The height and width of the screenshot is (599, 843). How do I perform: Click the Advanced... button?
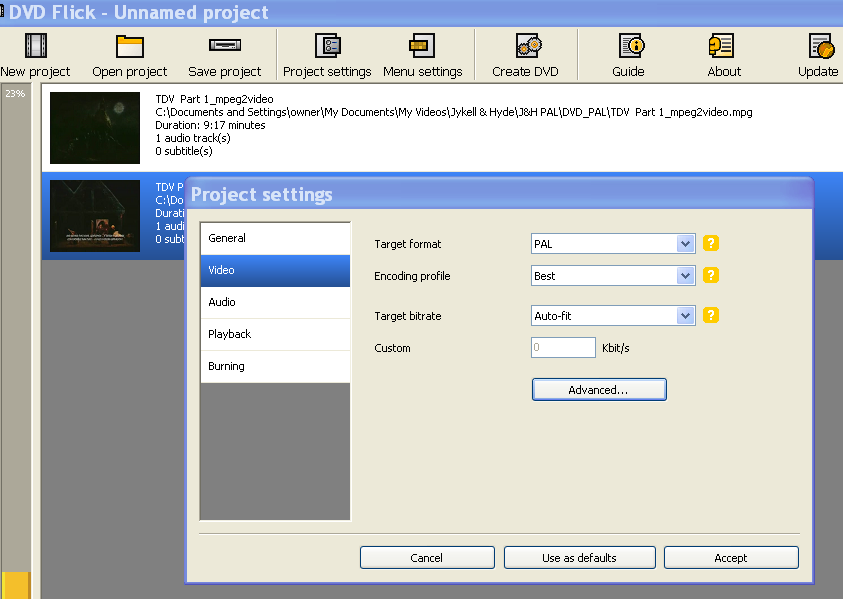[599, 390]
